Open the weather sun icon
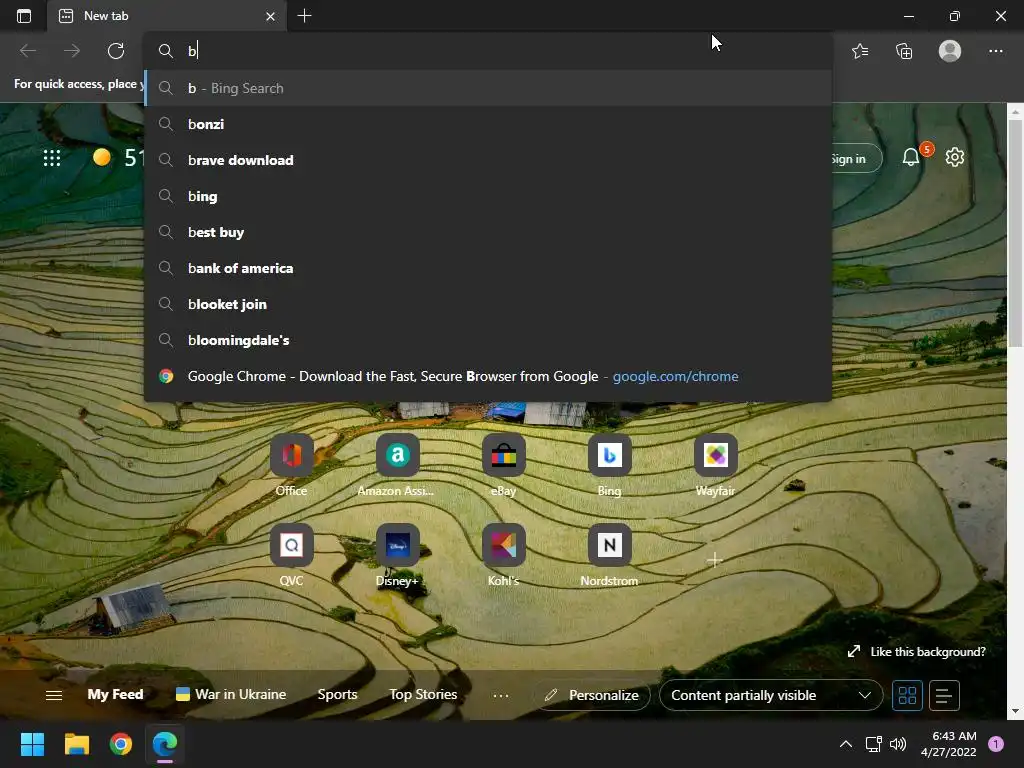1024x768 pixels. (102, 157)
